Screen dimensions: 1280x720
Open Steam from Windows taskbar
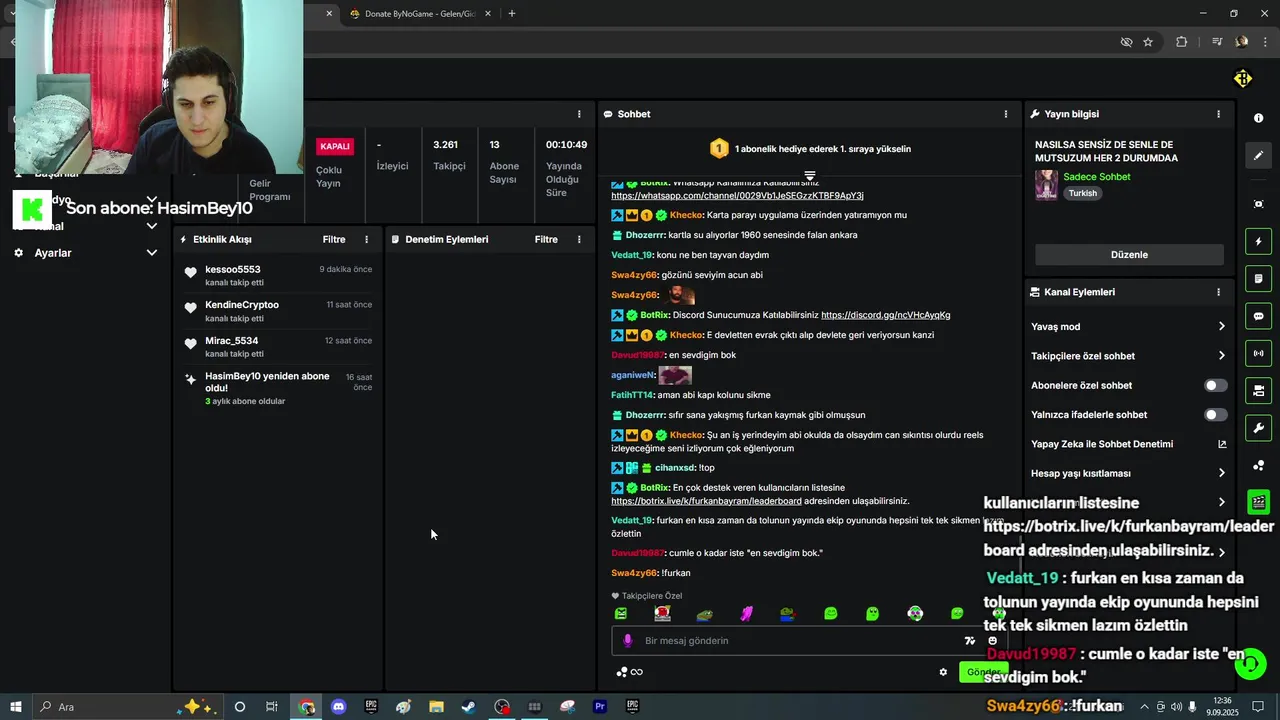tap(468, 707)
